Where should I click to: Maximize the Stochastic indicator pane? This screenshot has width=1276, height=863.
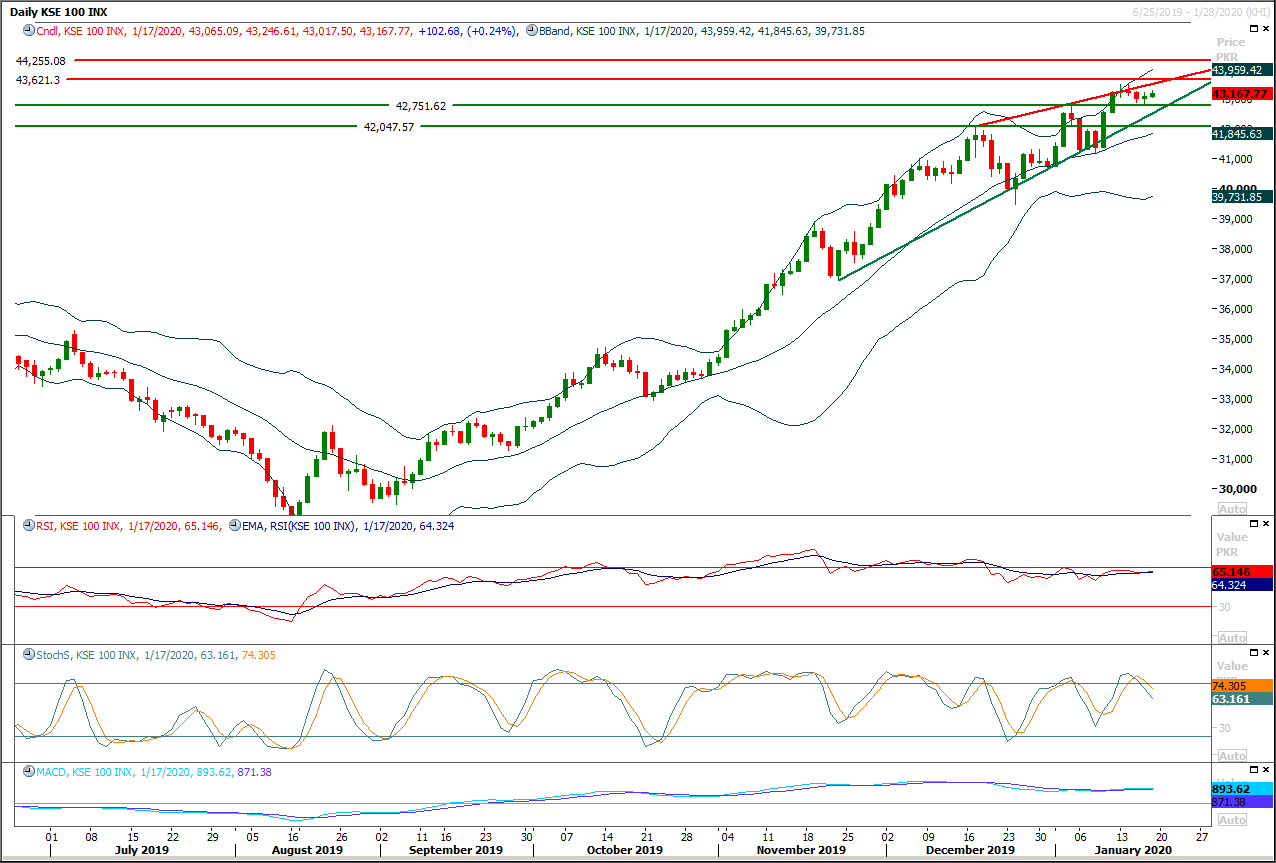[1255, 653]
